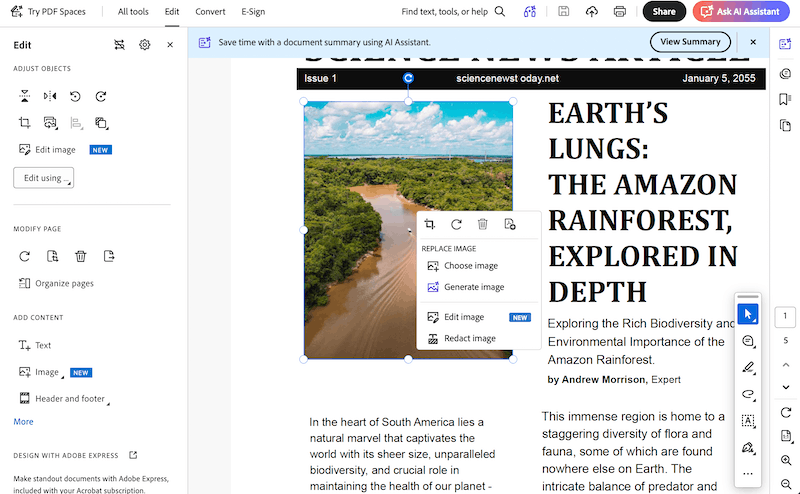Click the insert page icon under Modify Page
This screenshot has width=800, height=494.
(x=53, y=256)
